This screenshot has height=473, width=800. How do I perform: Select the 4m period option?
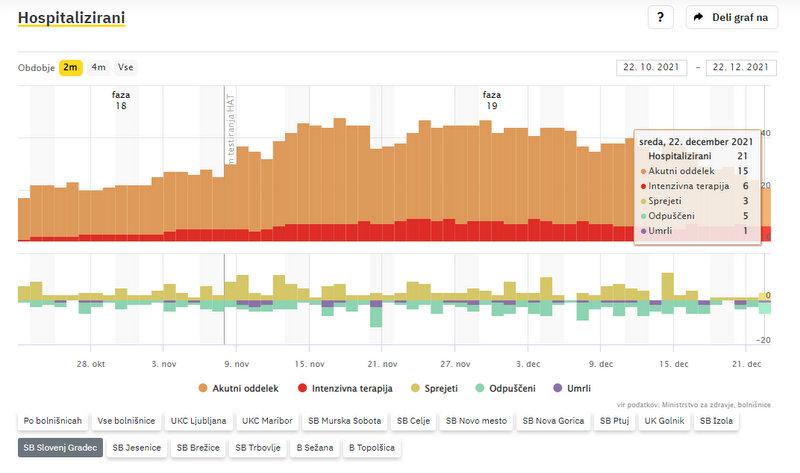click(98, 67)
